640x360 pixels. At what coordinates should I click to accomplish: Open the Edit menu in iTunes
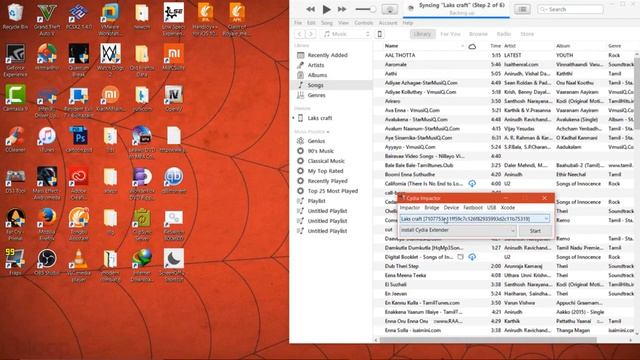[311, 23]
